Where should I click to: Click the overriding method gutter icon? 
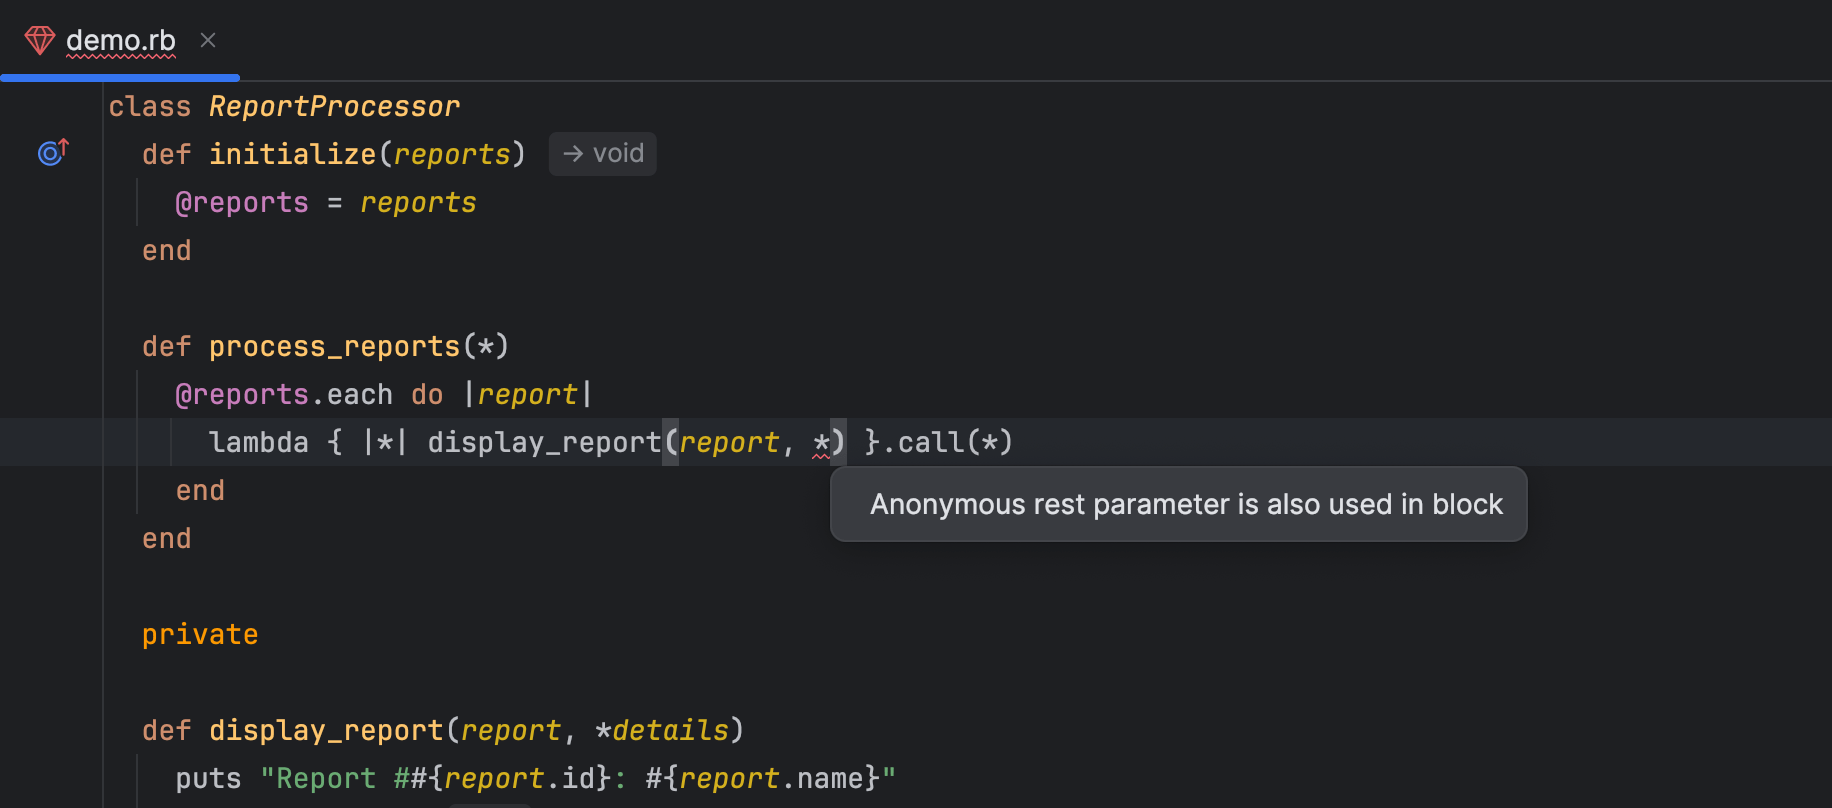click(53, 152)
